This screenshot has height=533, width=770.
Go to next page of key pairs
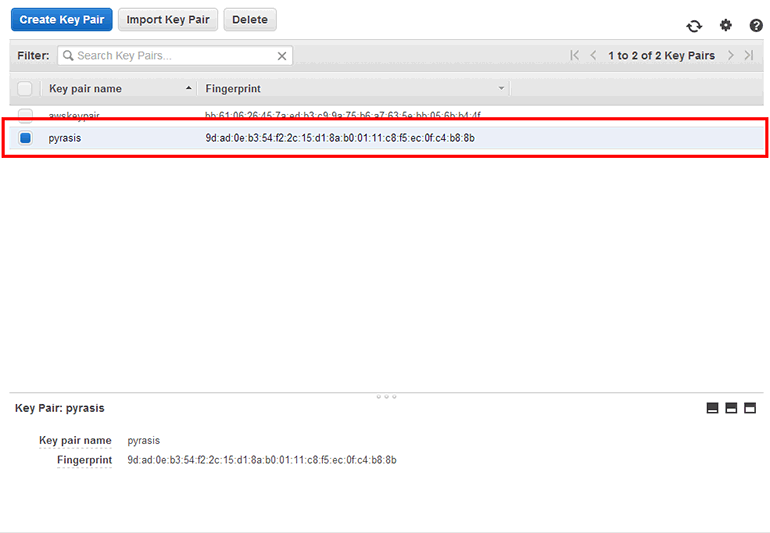731,56
